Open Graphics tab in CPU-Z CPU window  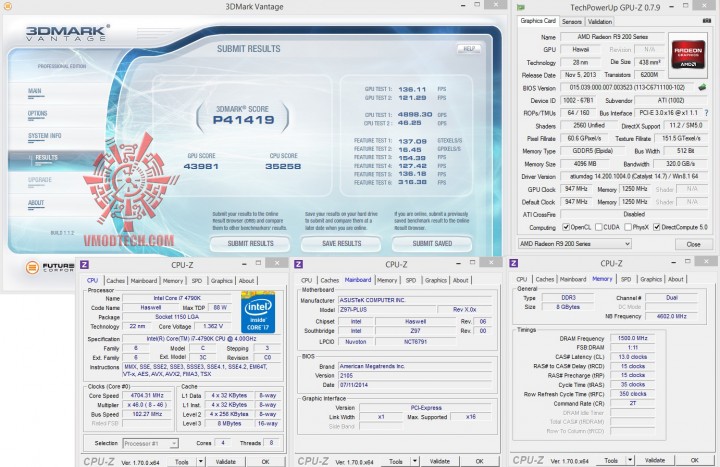pos(222,281)
